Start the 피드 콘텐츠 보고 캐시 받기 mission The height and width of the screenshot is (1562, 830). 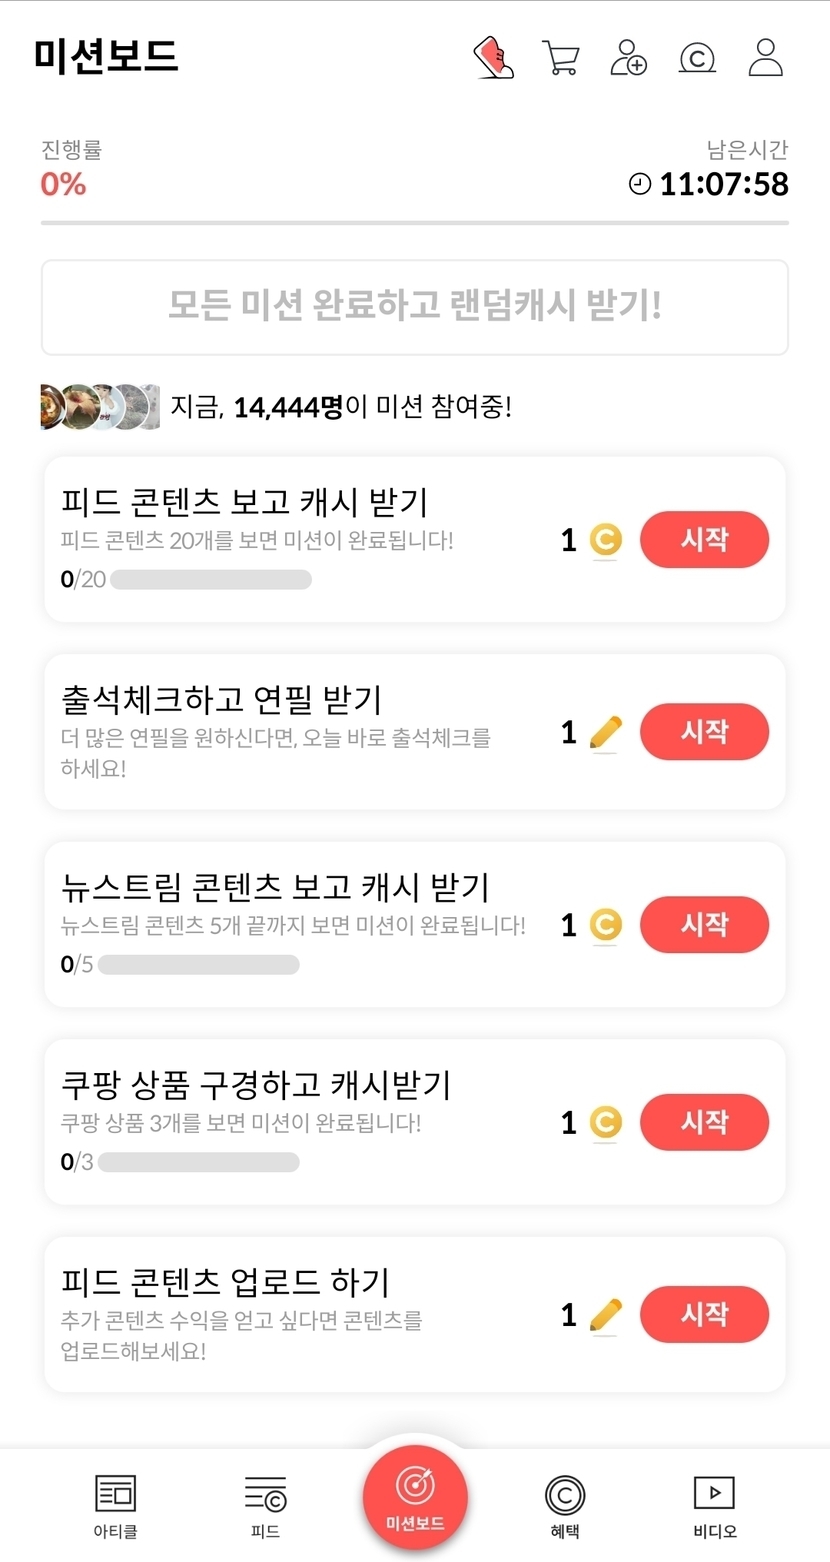[704, 540]
